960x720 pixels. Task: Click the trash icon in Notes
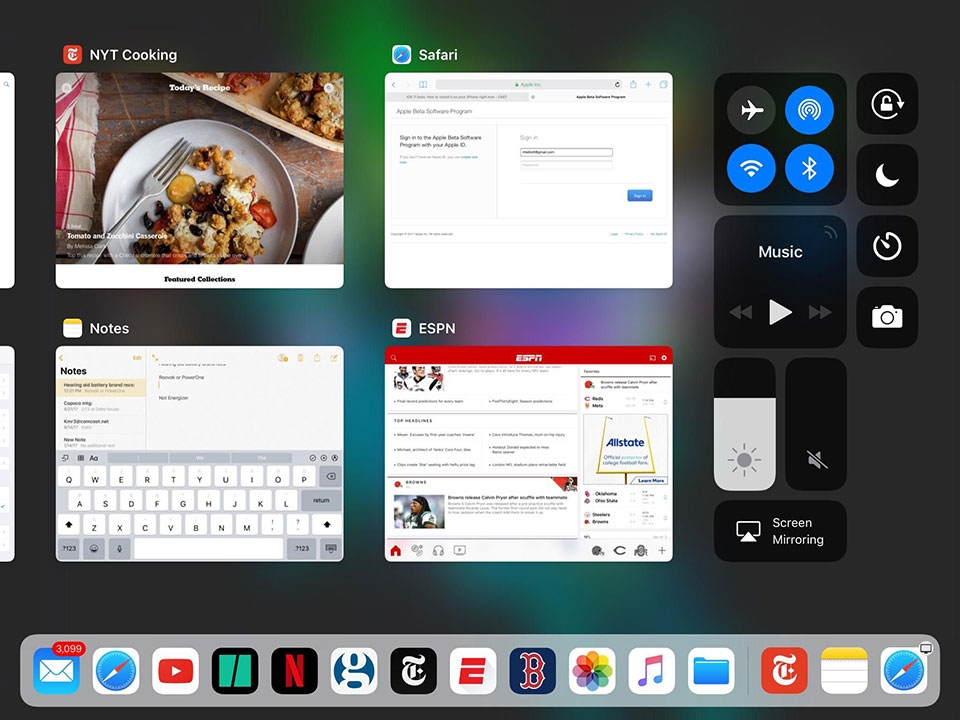coord(300,358)
